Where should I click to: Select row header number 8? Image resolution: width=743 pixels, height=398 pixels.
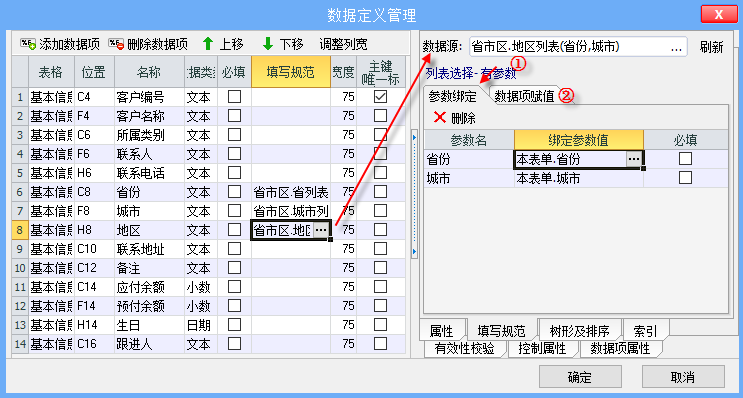click(x=20, y=230)
